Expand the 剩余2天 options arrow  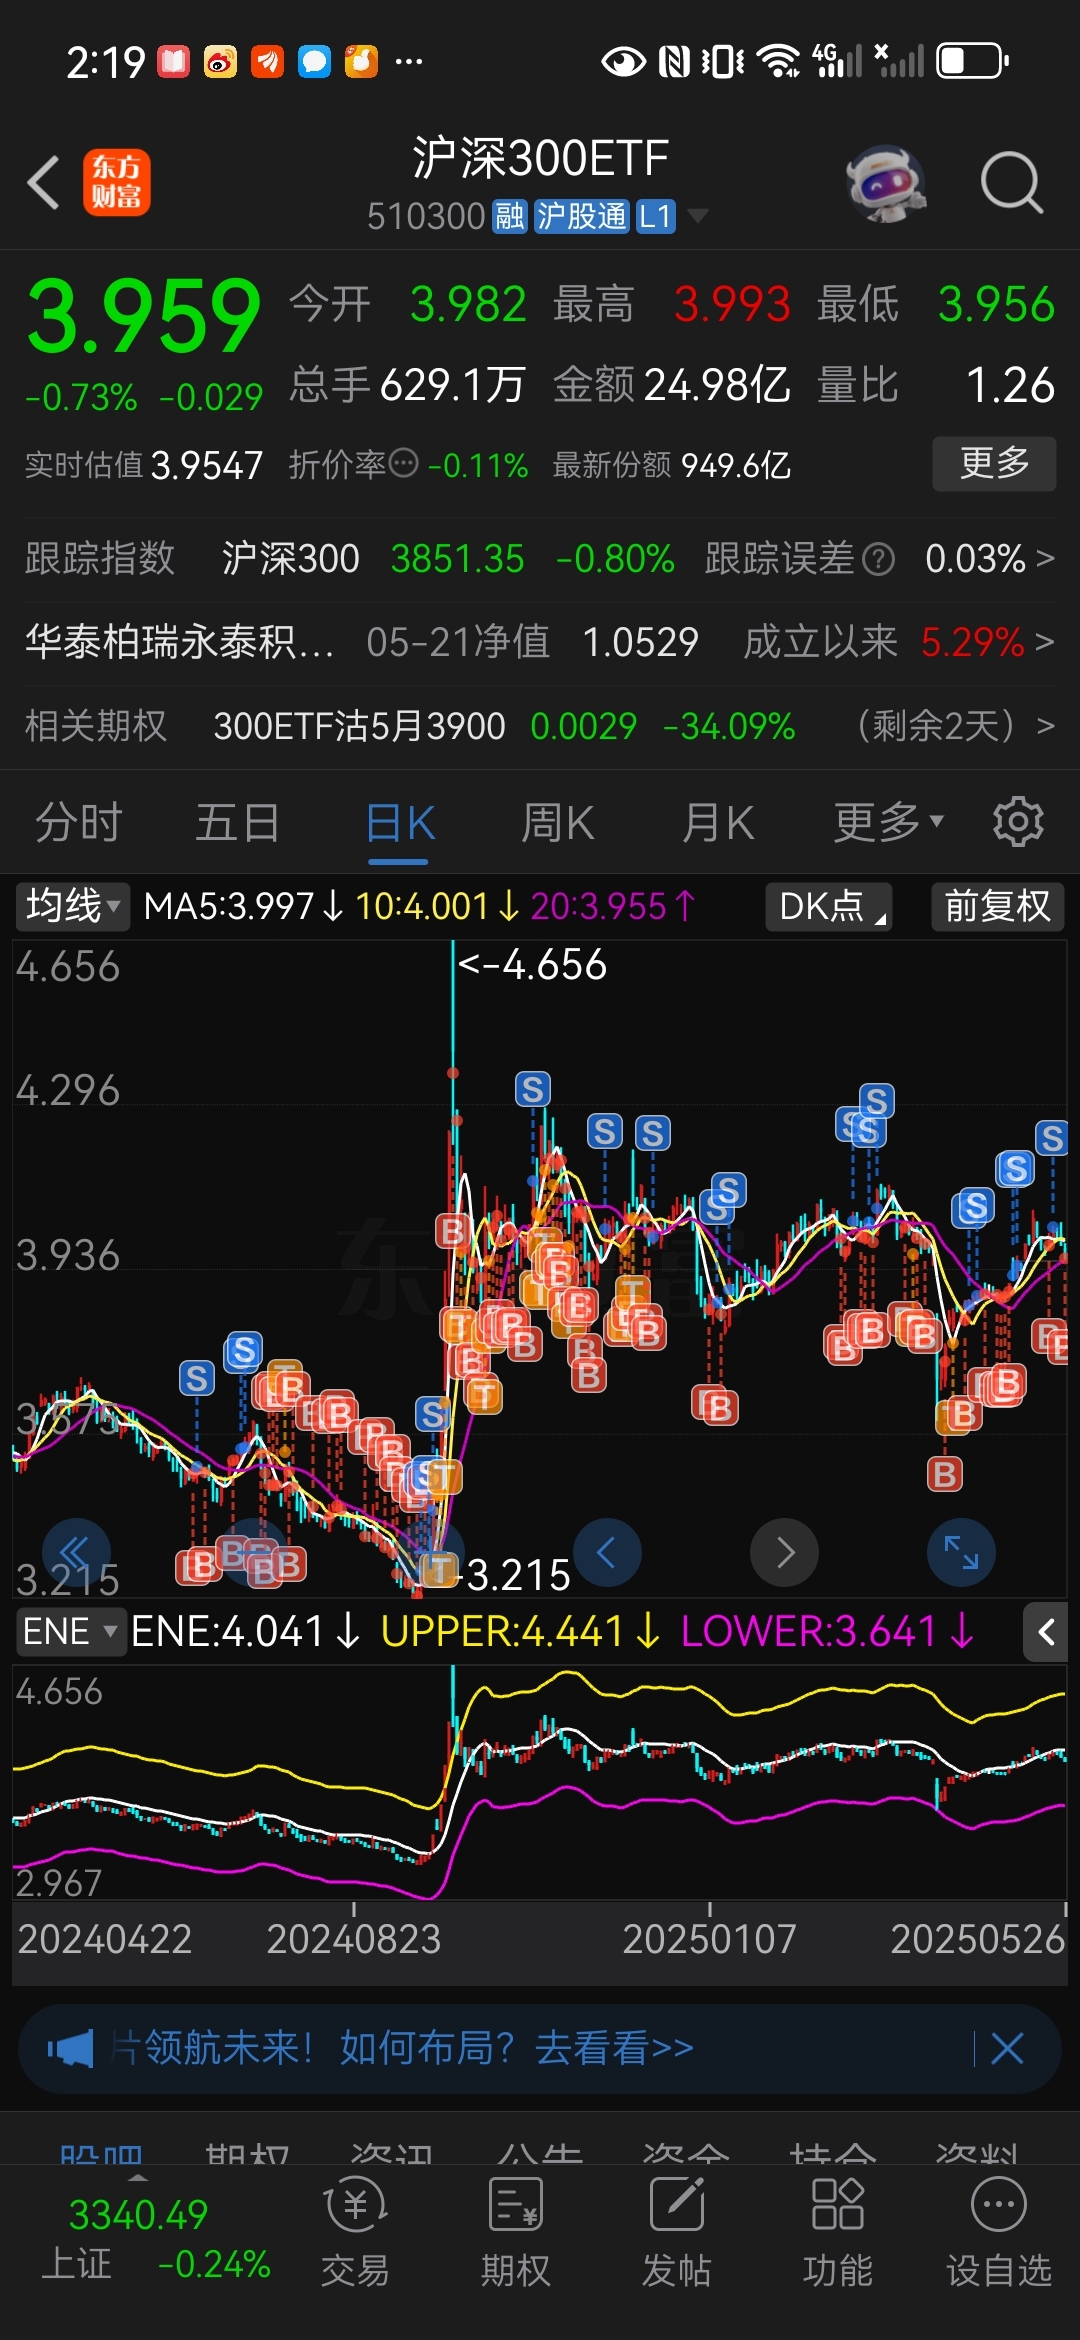pos(1045,726)
